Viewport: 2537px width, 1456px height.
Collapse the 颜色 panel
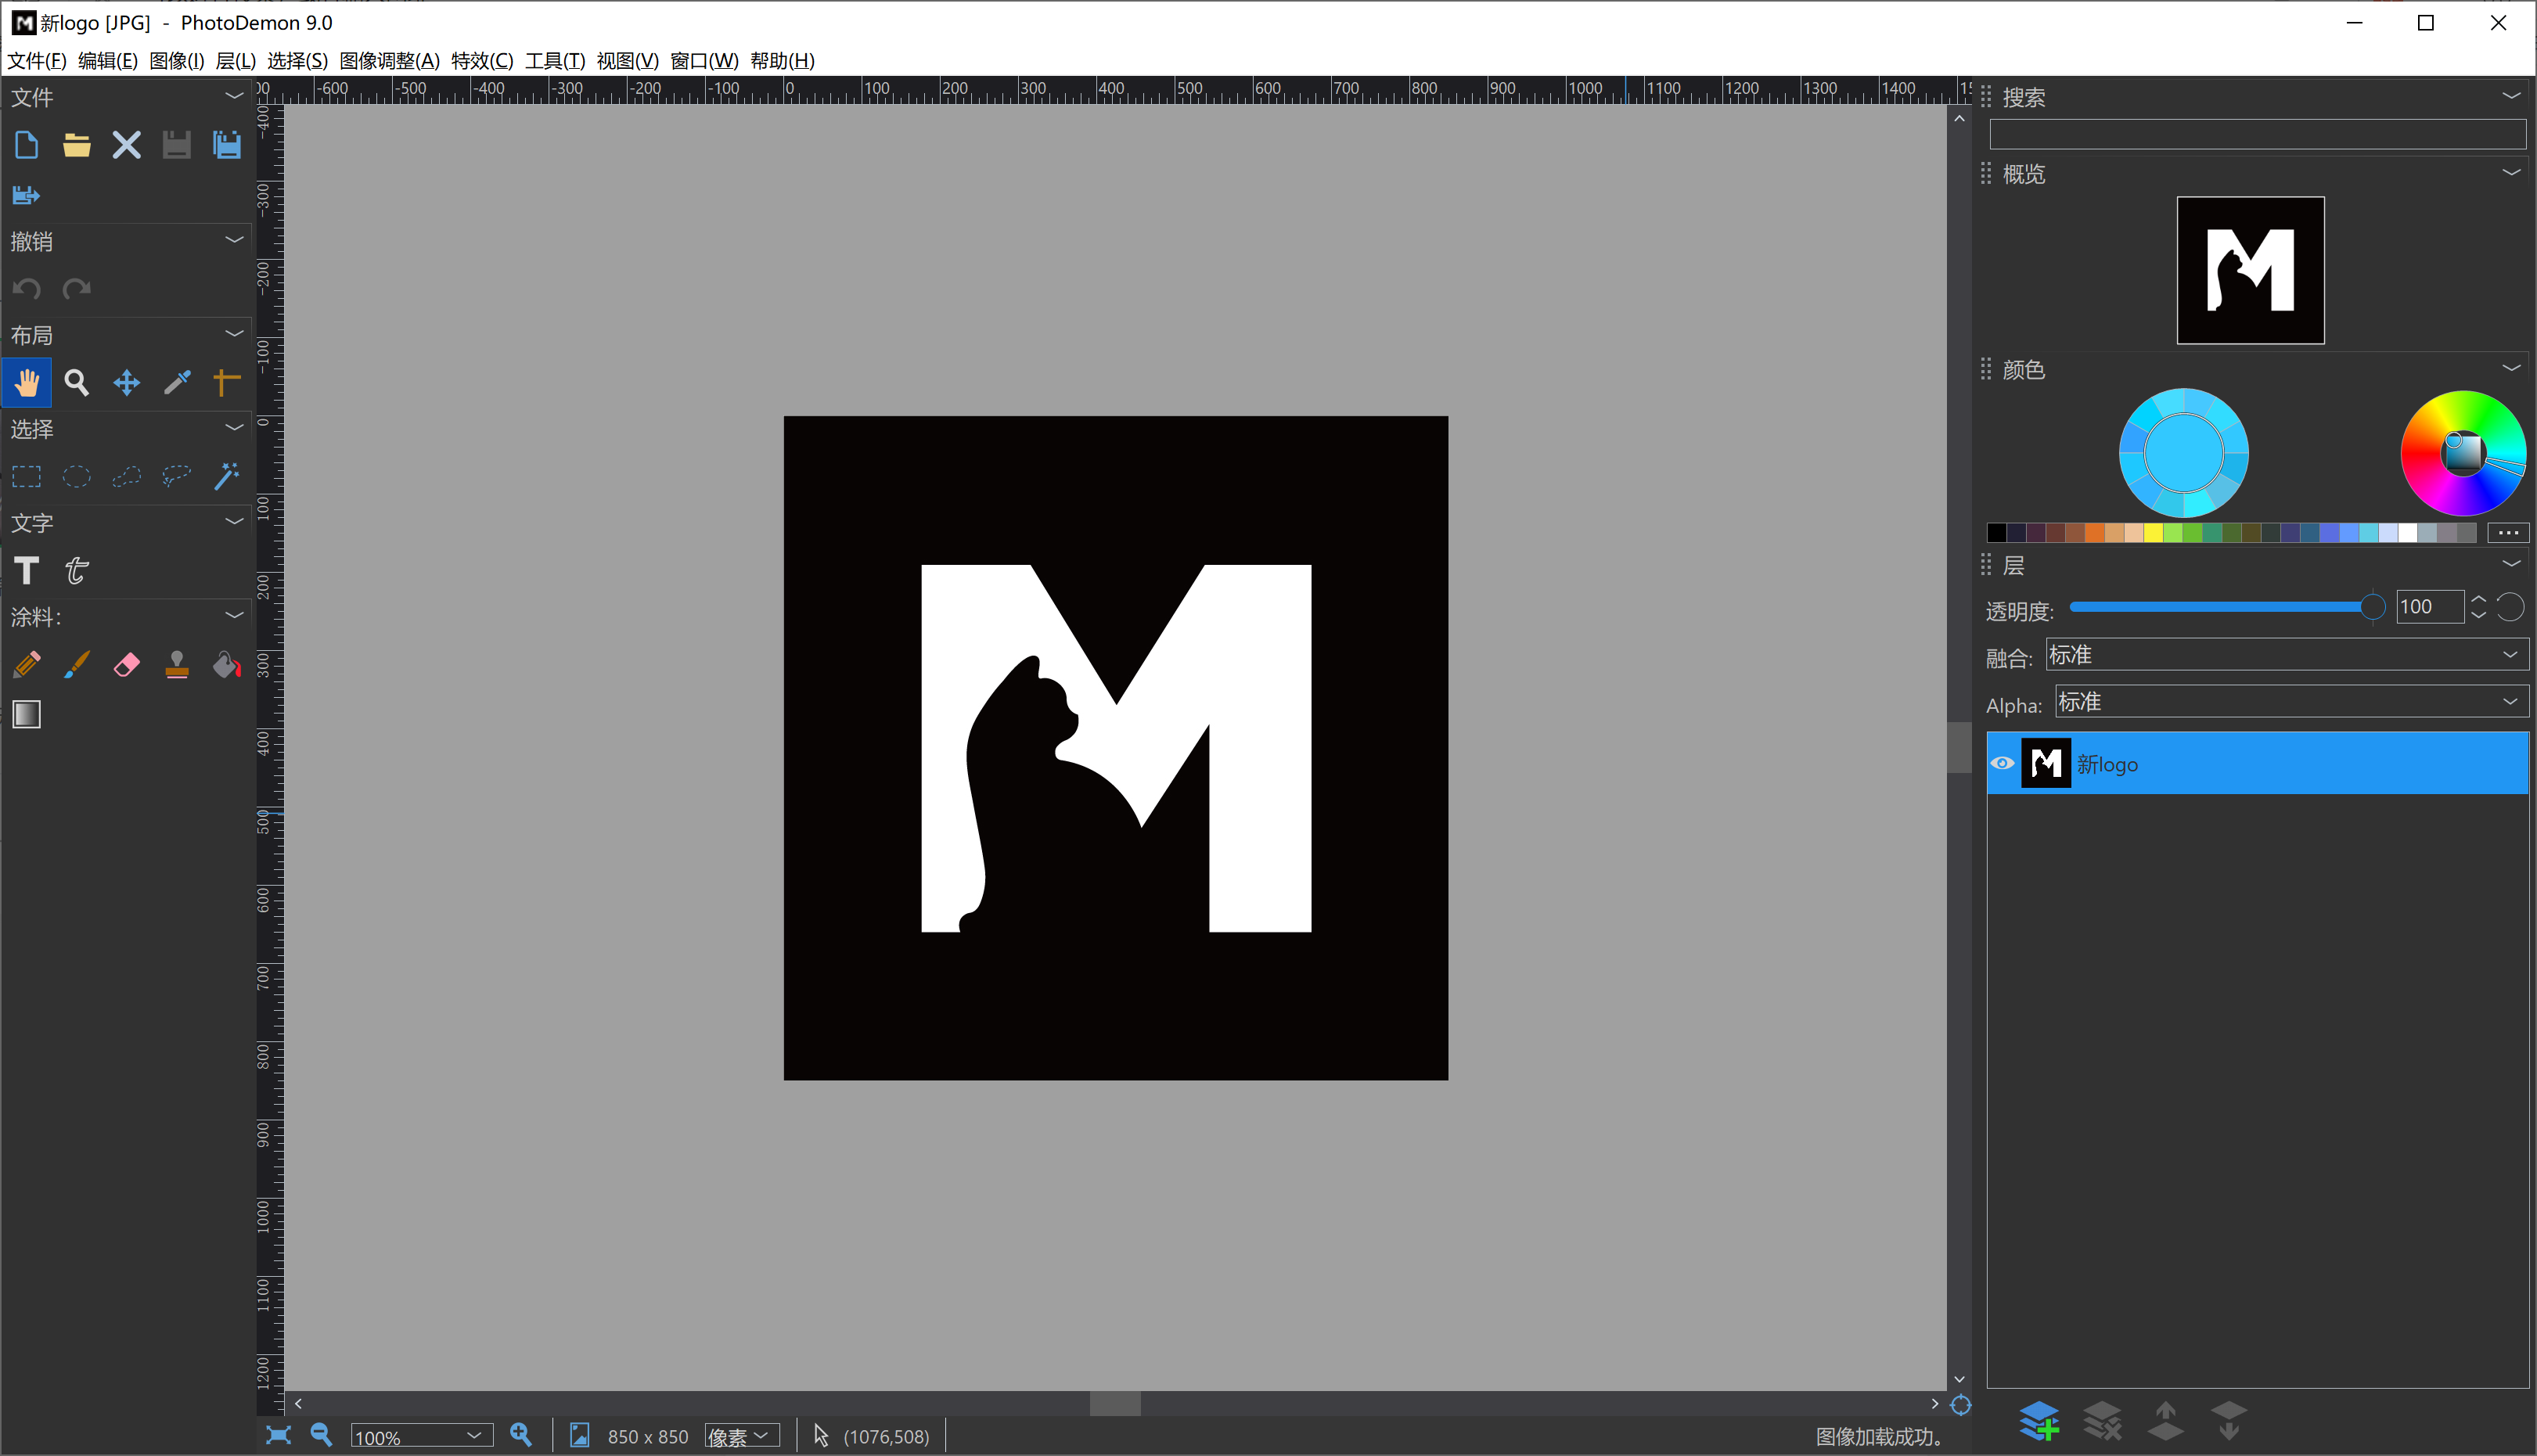[2511, 369]
